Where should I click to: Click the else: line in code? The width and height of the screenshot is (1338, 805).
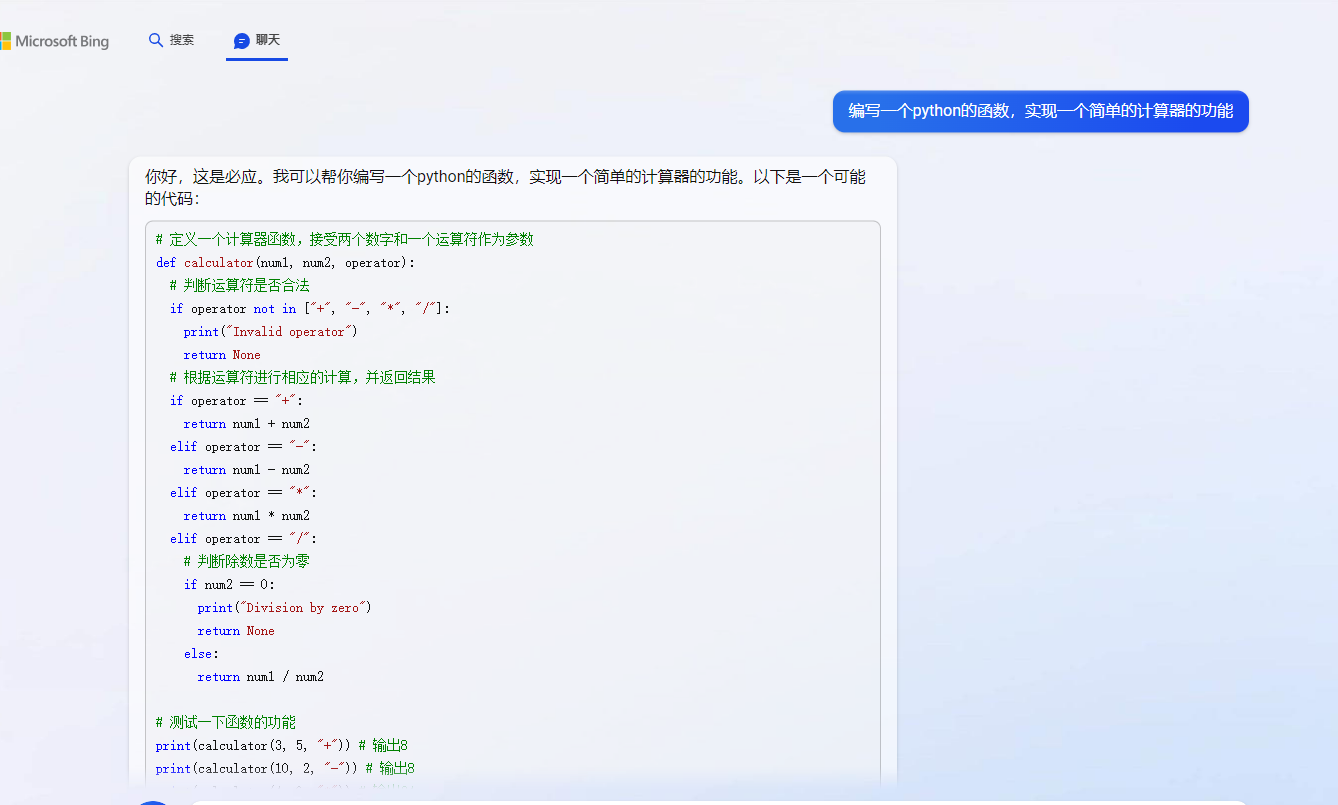click(x=199, y=654)
